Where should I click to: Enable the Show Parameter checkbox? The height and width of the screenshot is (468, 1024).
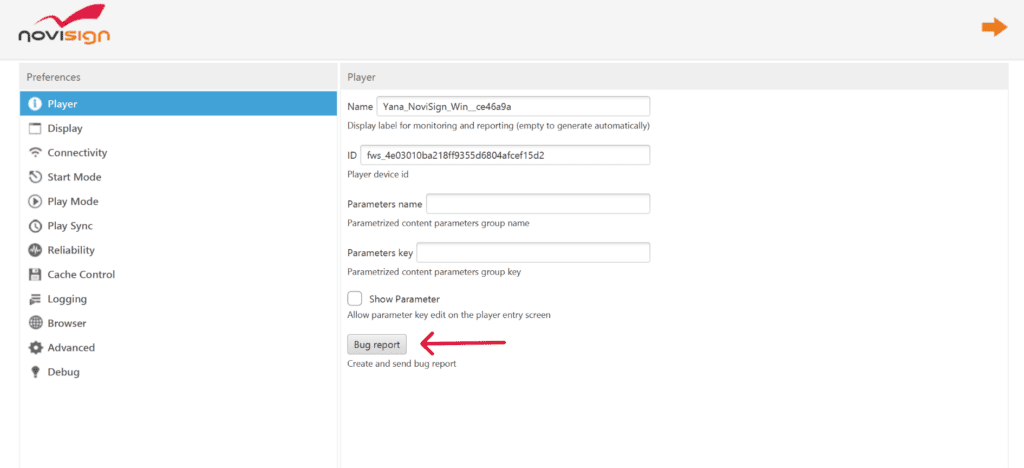[x=354, y=298]
